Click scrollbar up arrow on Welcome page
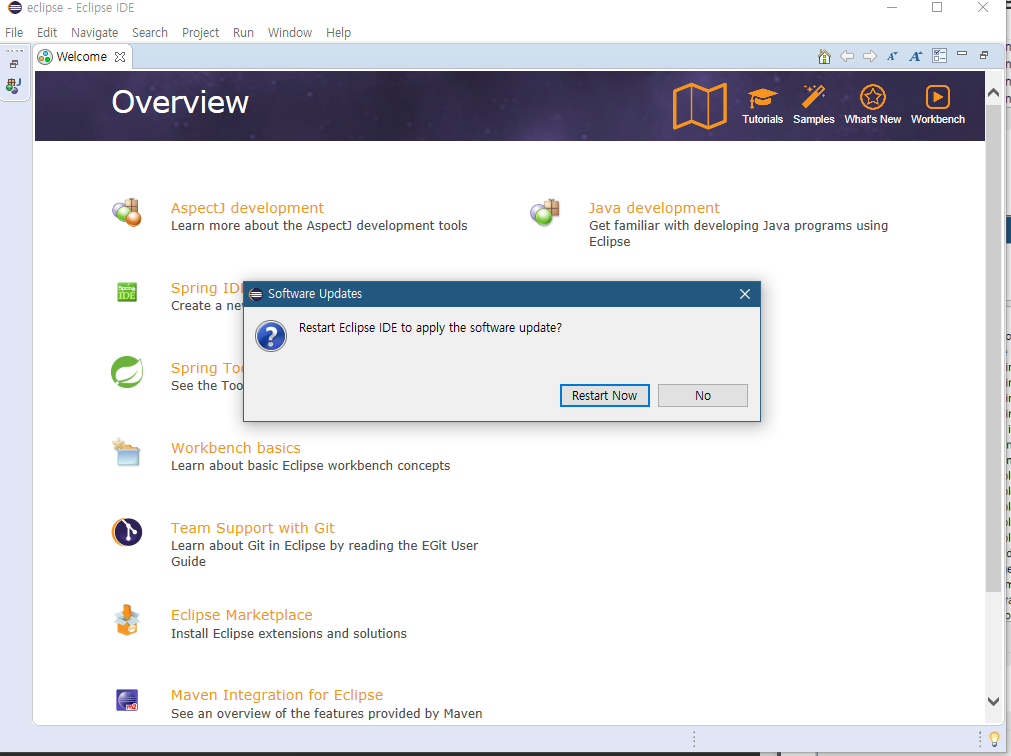The image size is (1011, 756). [993, 93]
